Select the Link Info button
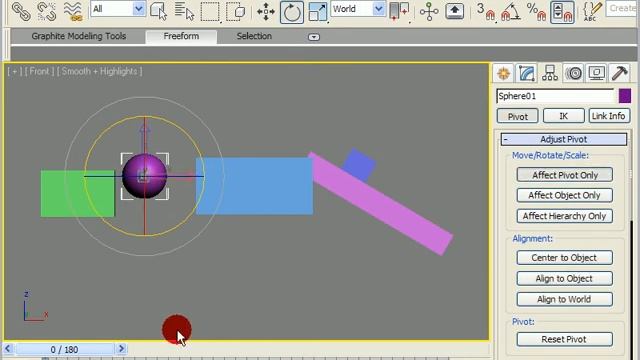The image size is (640, 360). point(609,116)
